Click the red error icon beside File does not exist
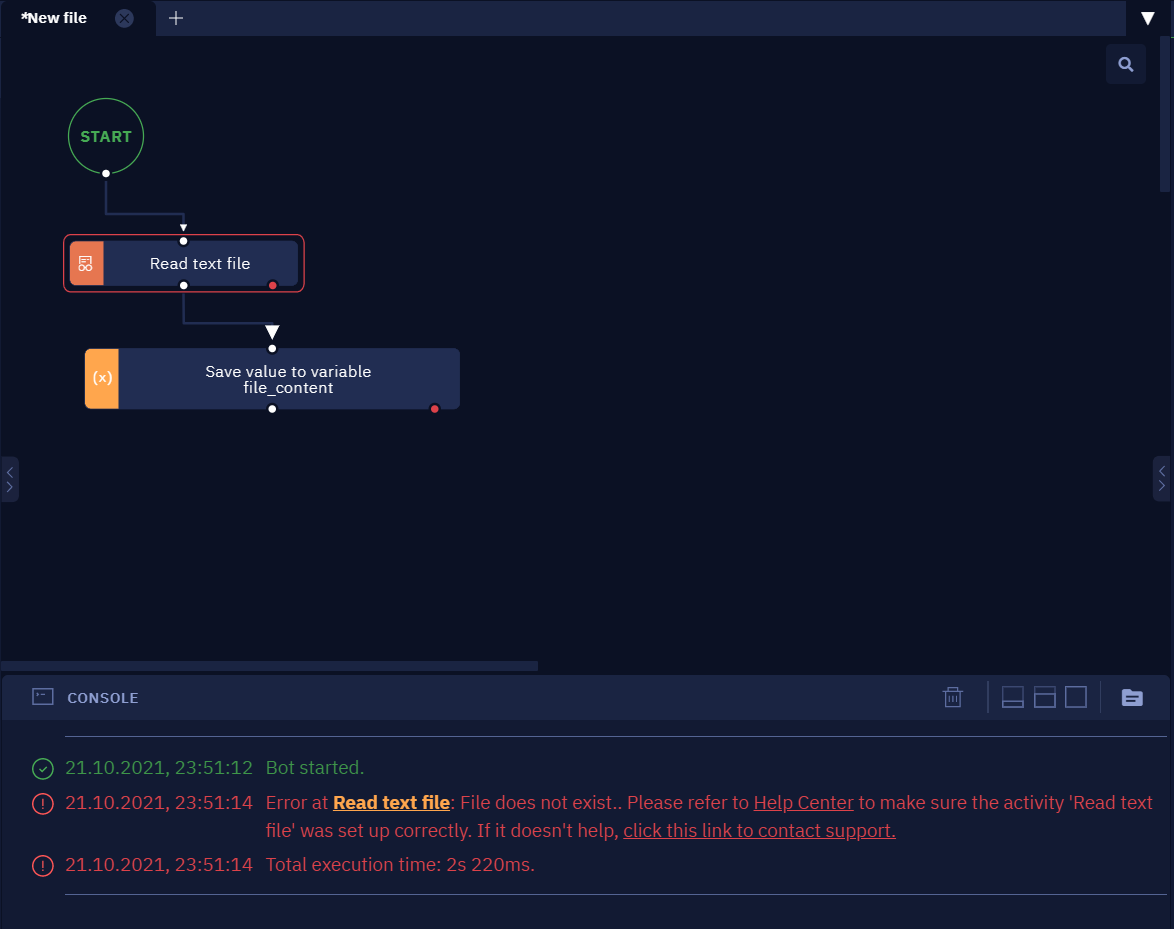Viewport: 1174px width, 929px height. [x=43, y=804]
